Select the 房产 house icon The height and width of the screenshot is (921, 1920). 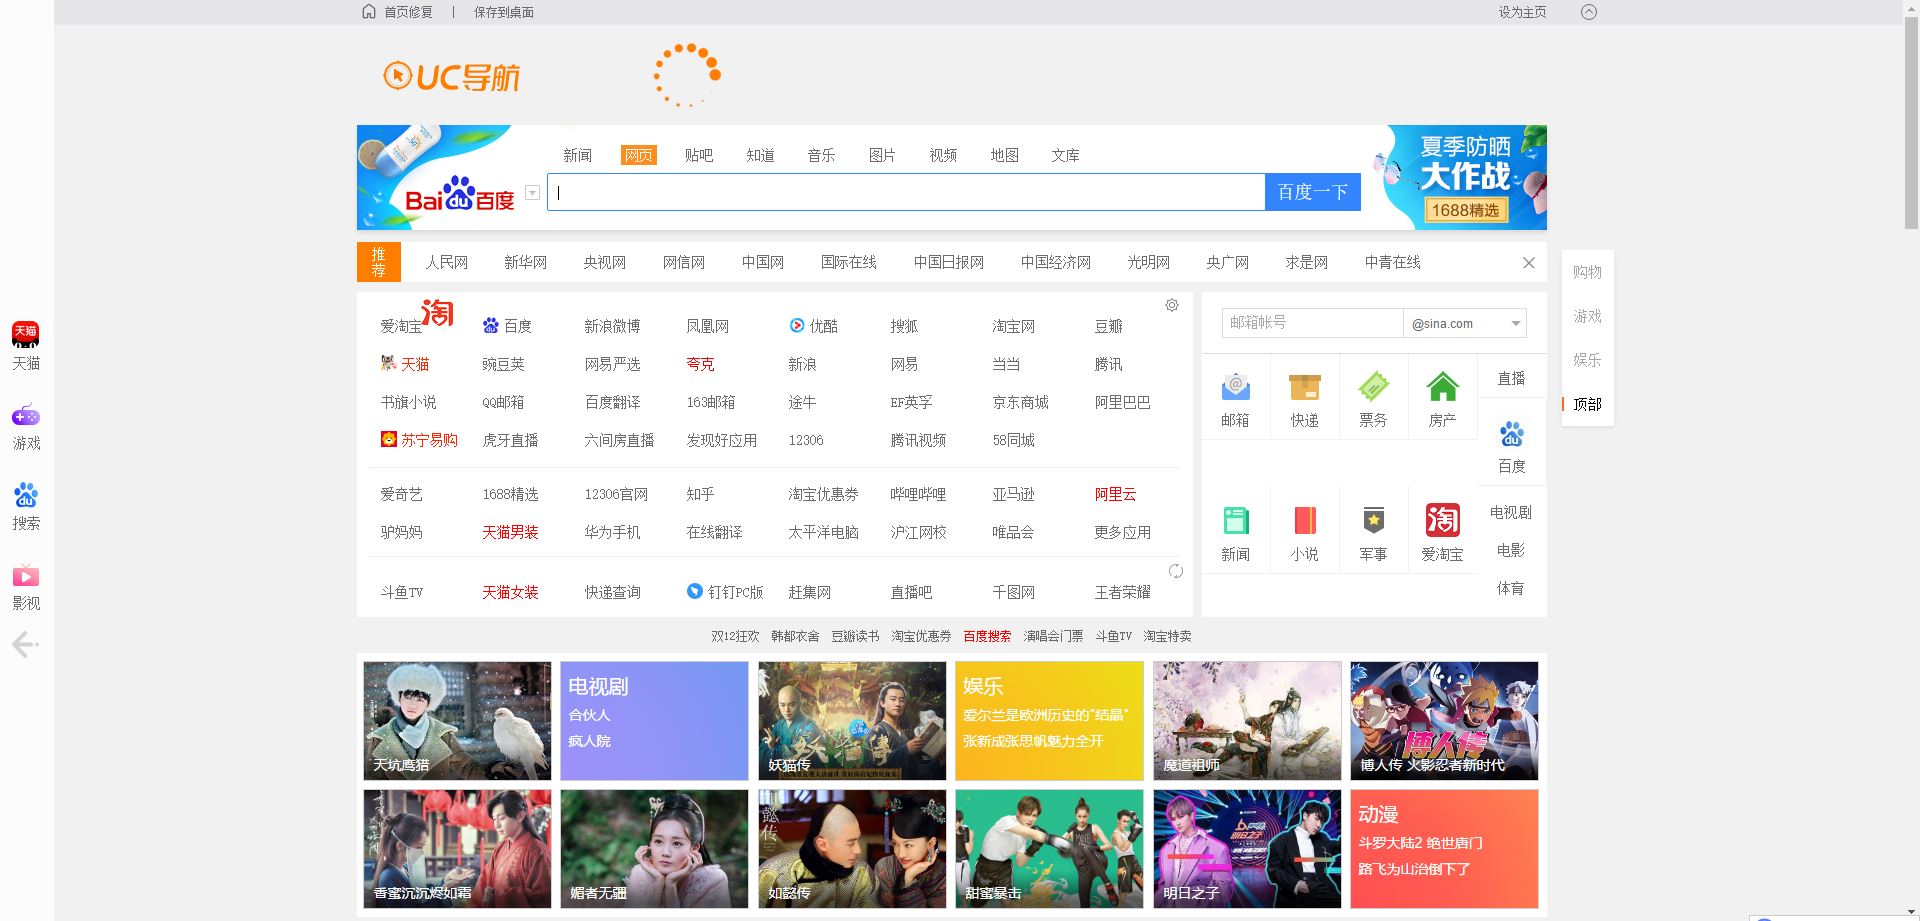coord(1442,385)
